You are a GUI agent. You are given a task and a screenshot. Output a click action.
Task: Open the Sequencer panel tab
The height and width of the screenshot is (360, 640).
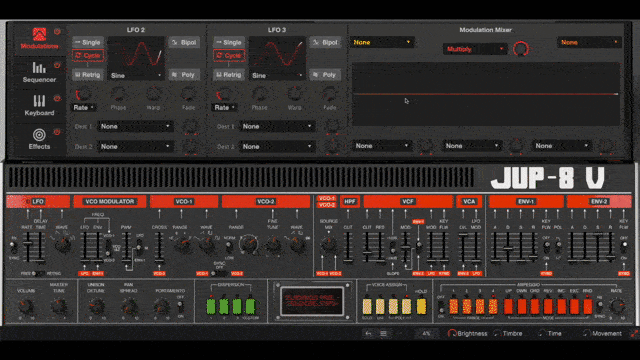(39, 72)
